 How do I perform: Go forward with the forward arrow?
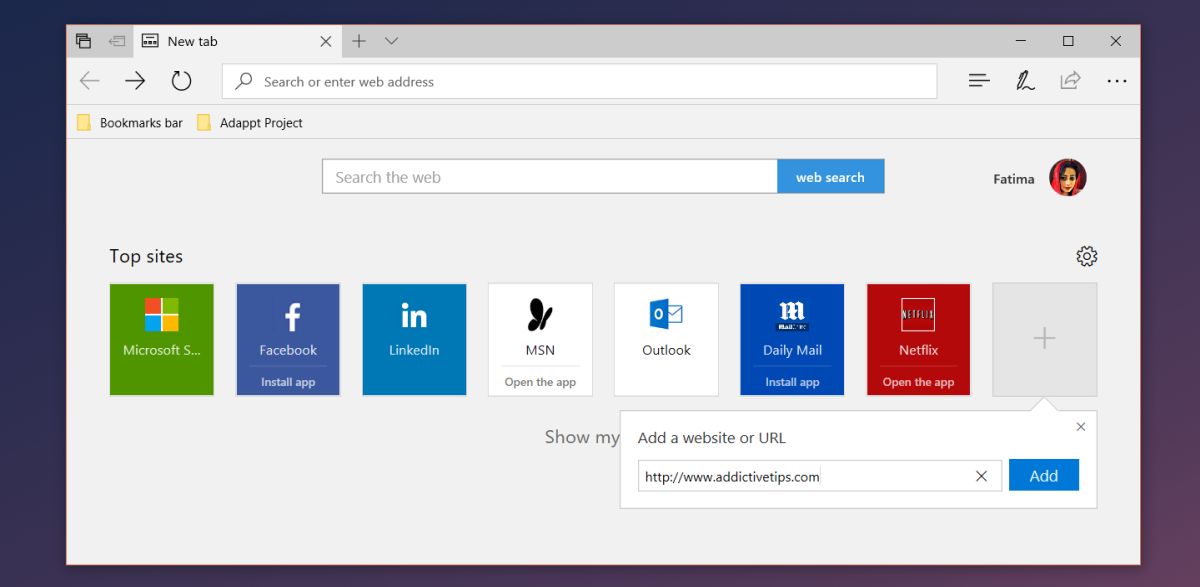coord(135,81)
